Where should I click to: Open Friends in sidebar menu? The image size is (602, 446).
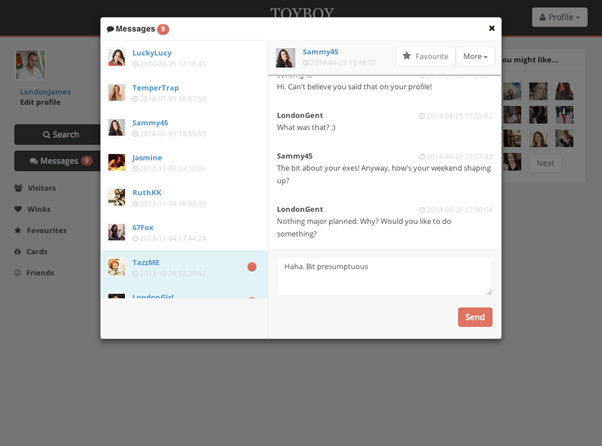40,273
